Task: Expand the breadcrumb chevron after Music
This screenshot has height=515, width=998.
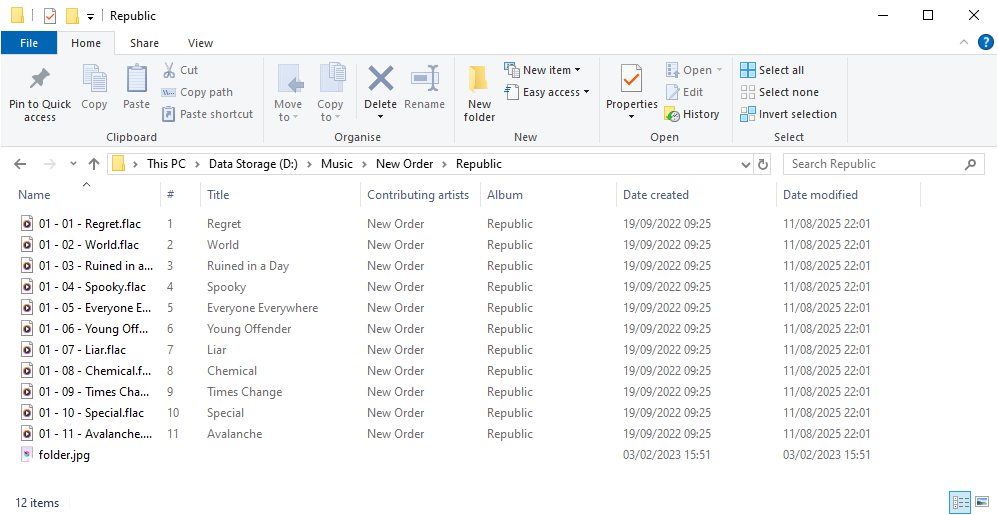Action: [x=364, y=164]
